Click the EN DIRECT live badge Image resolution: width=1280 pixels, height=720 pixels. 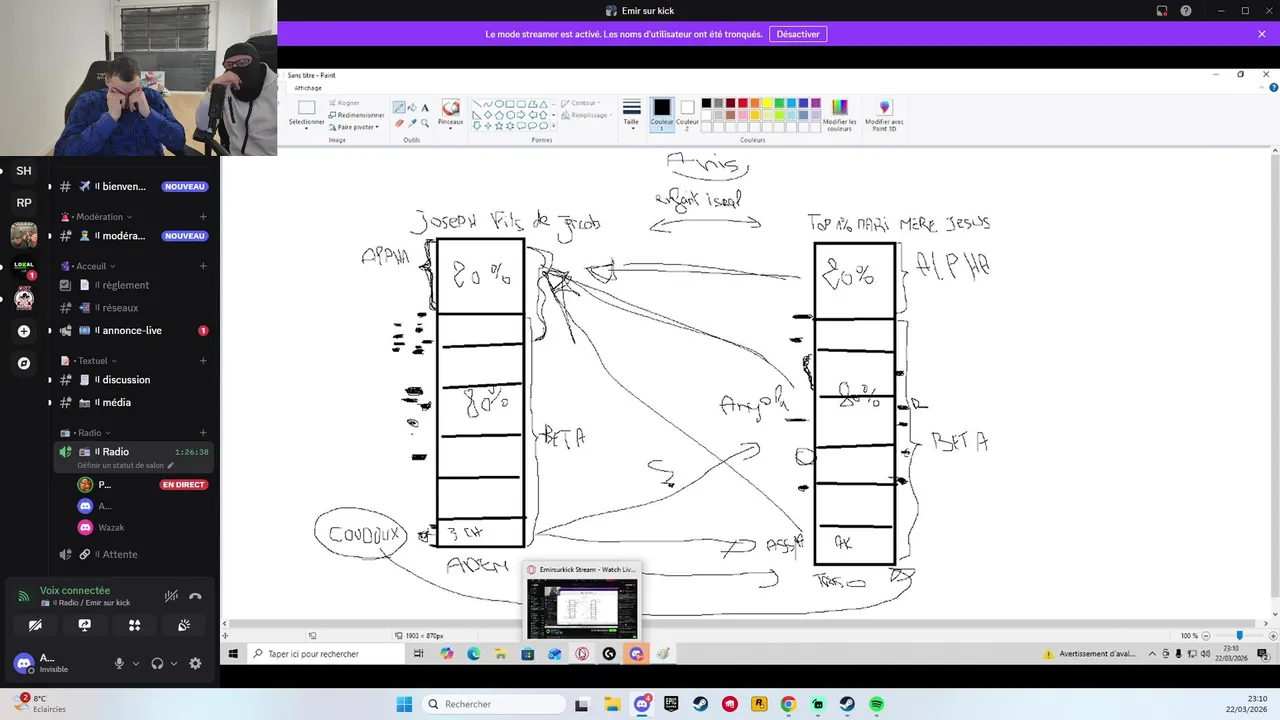click(183, 485)
